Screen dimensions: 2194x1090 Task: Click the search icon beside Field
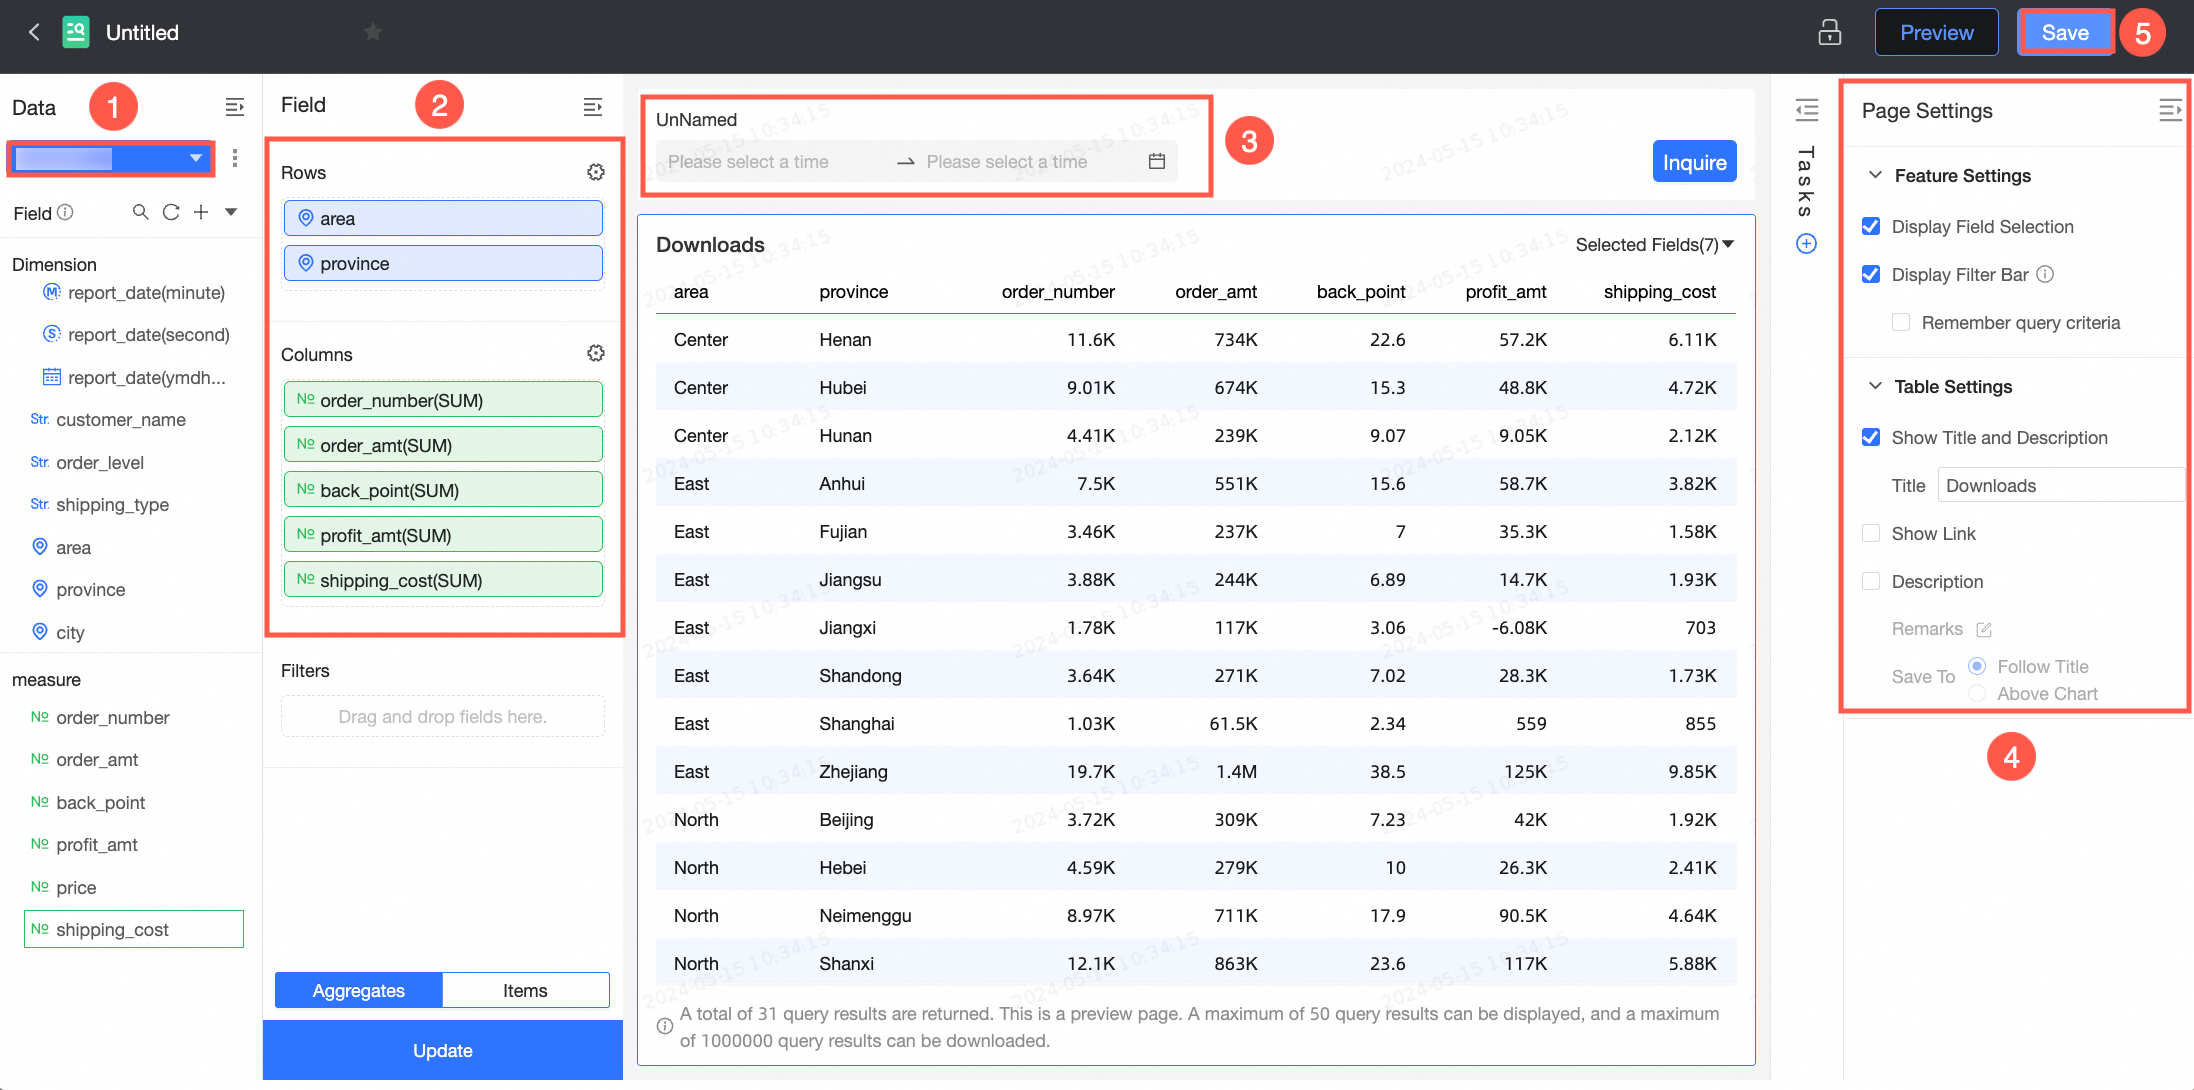tap(141, 212)
